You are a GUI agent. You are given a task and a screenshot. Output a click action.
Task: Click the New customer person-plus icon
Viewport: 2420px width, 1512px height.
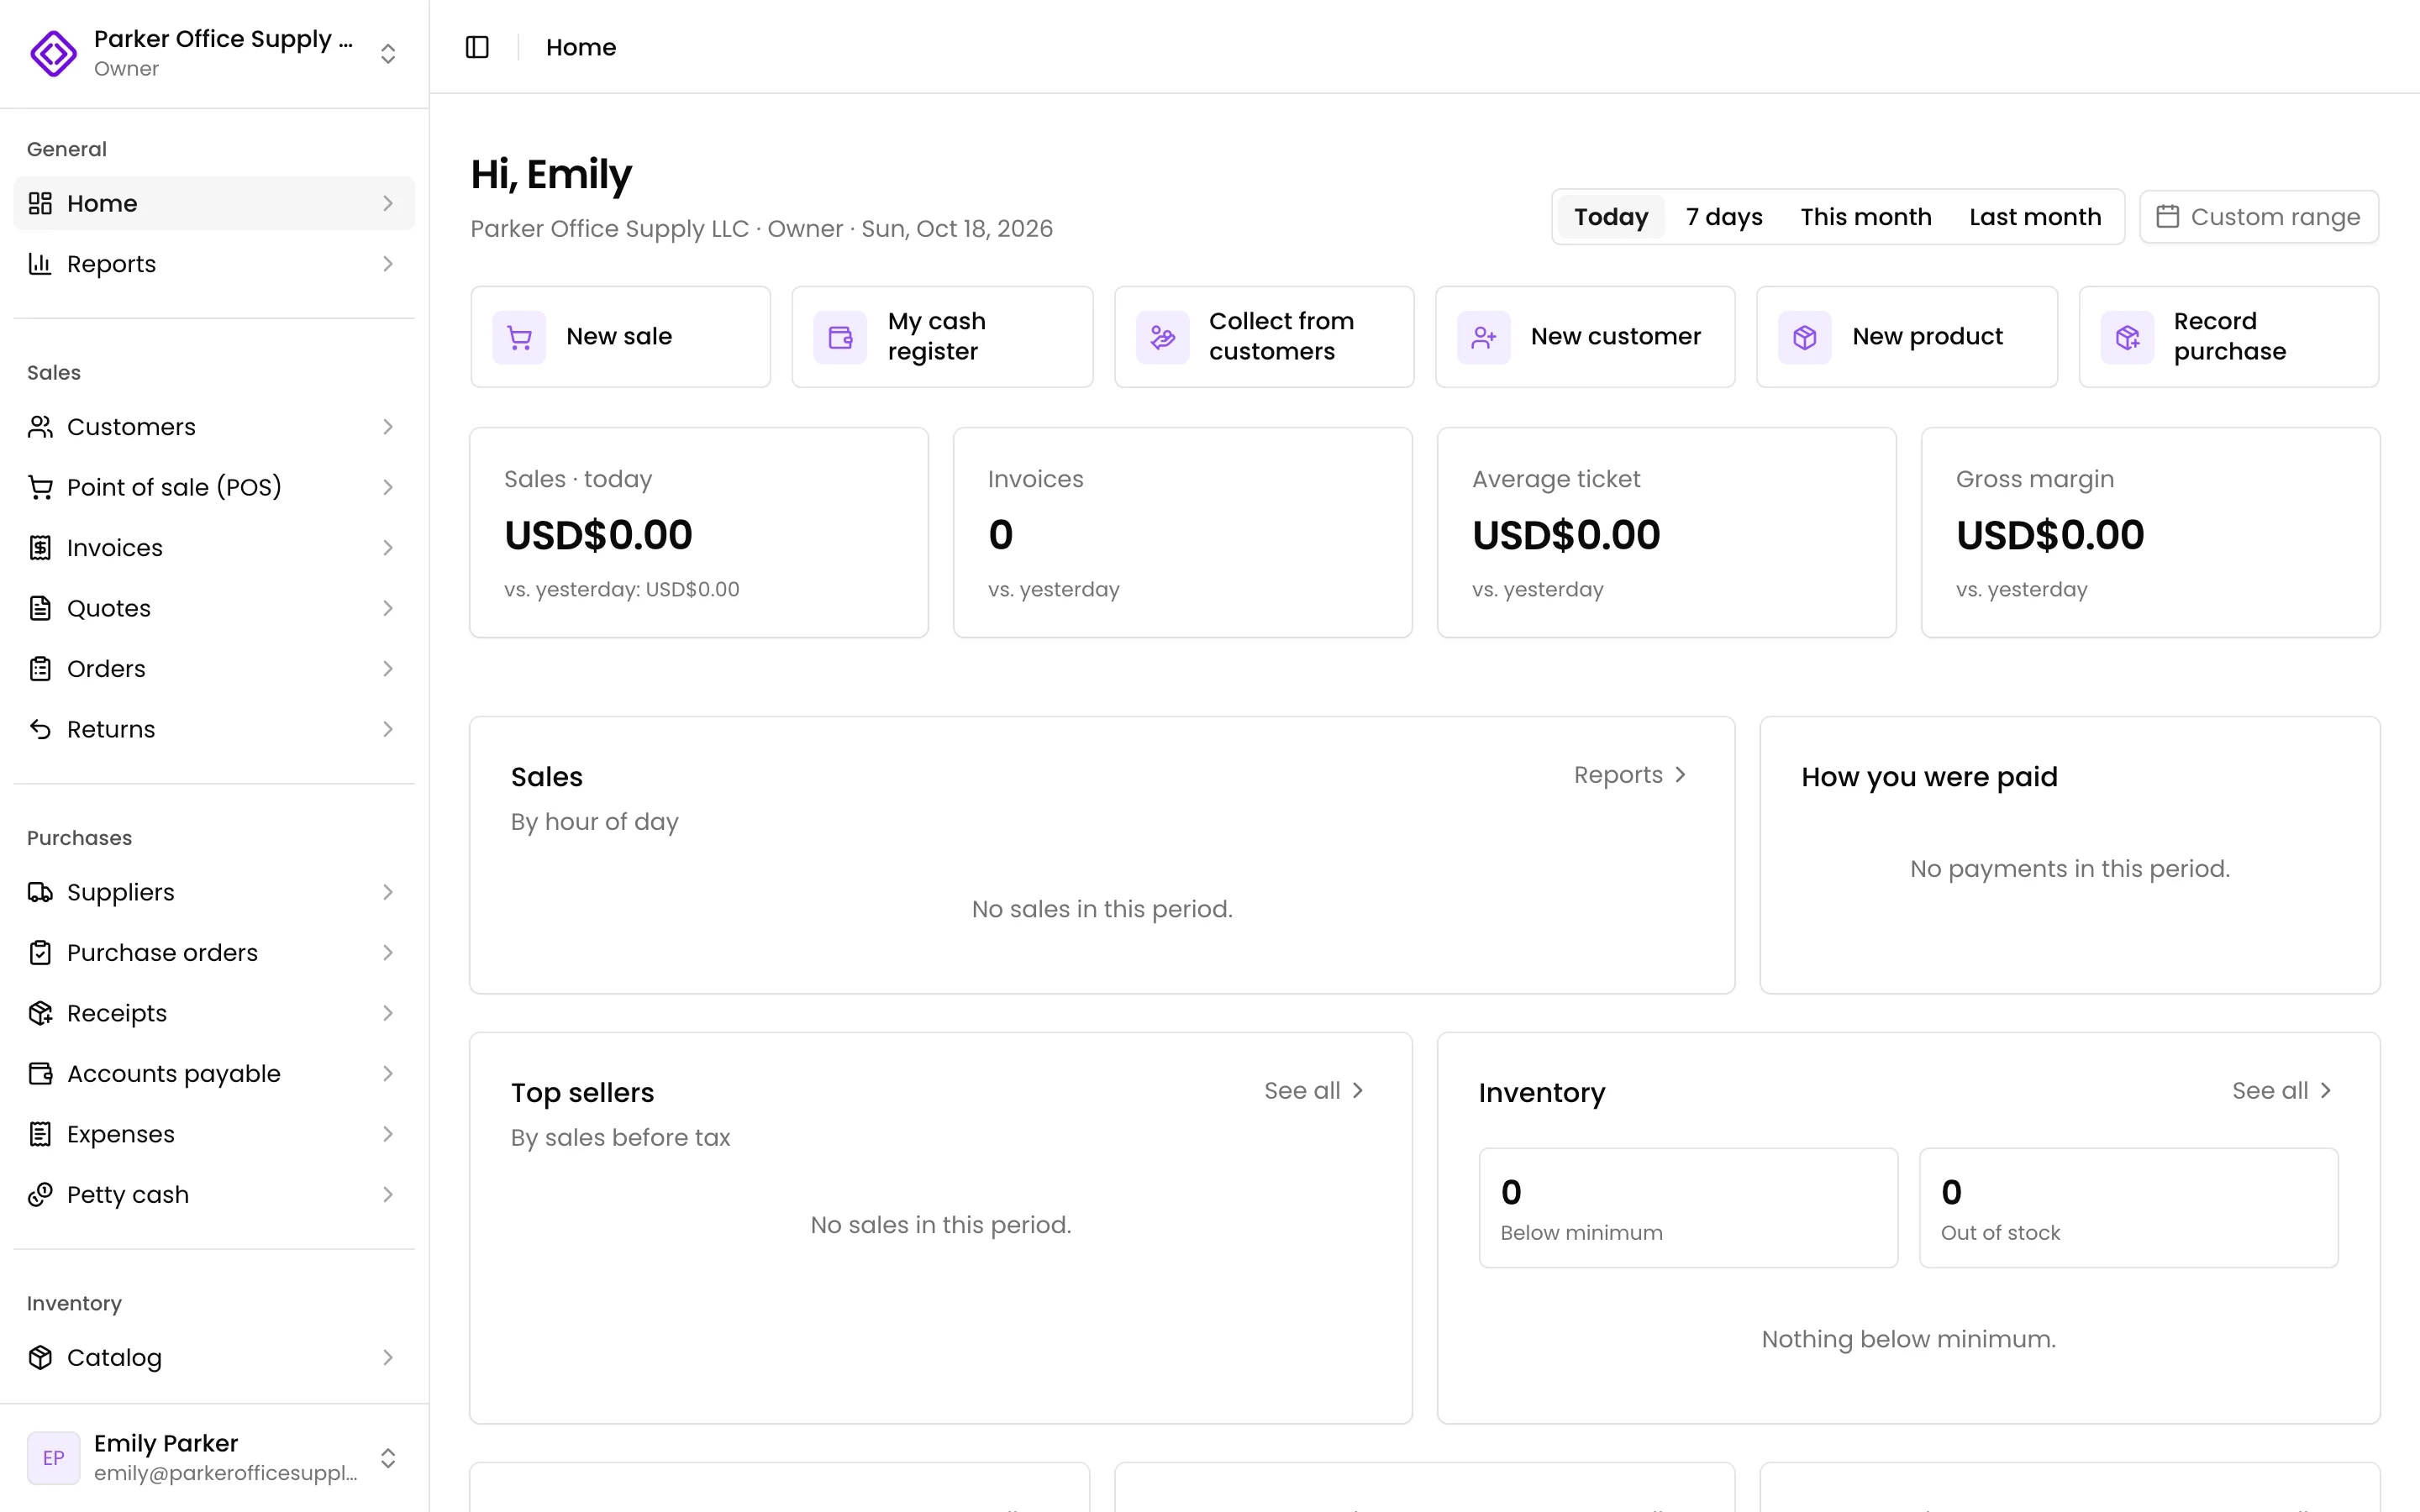1483,337
